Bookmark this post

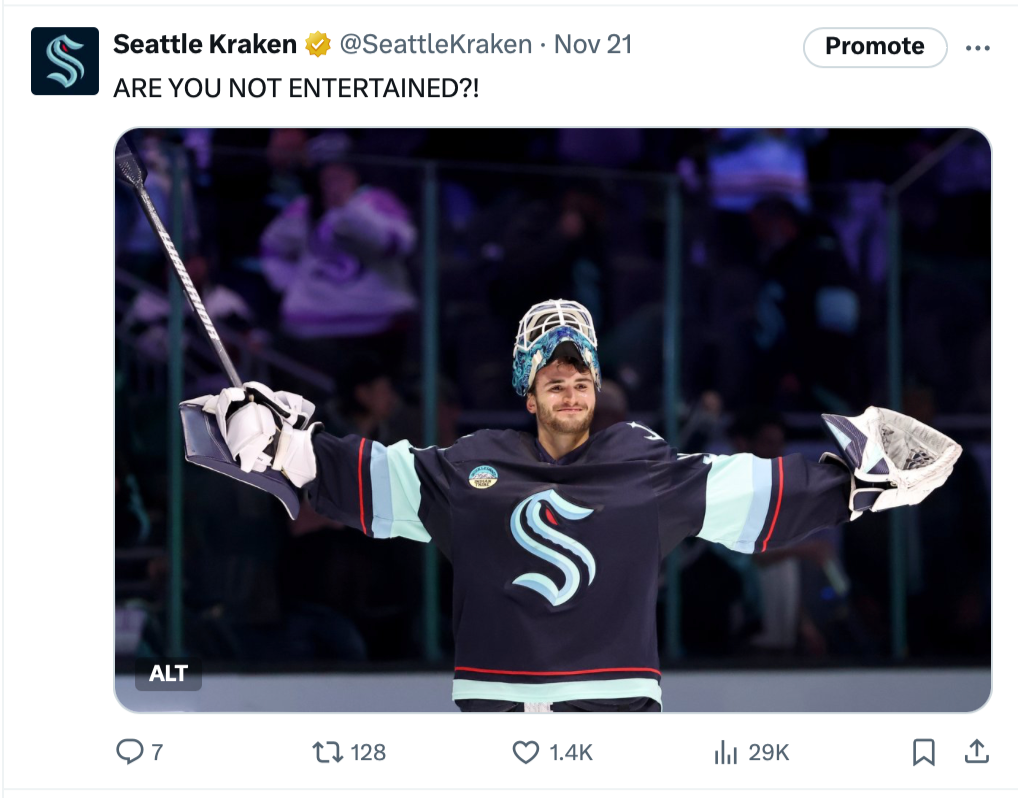923,752
